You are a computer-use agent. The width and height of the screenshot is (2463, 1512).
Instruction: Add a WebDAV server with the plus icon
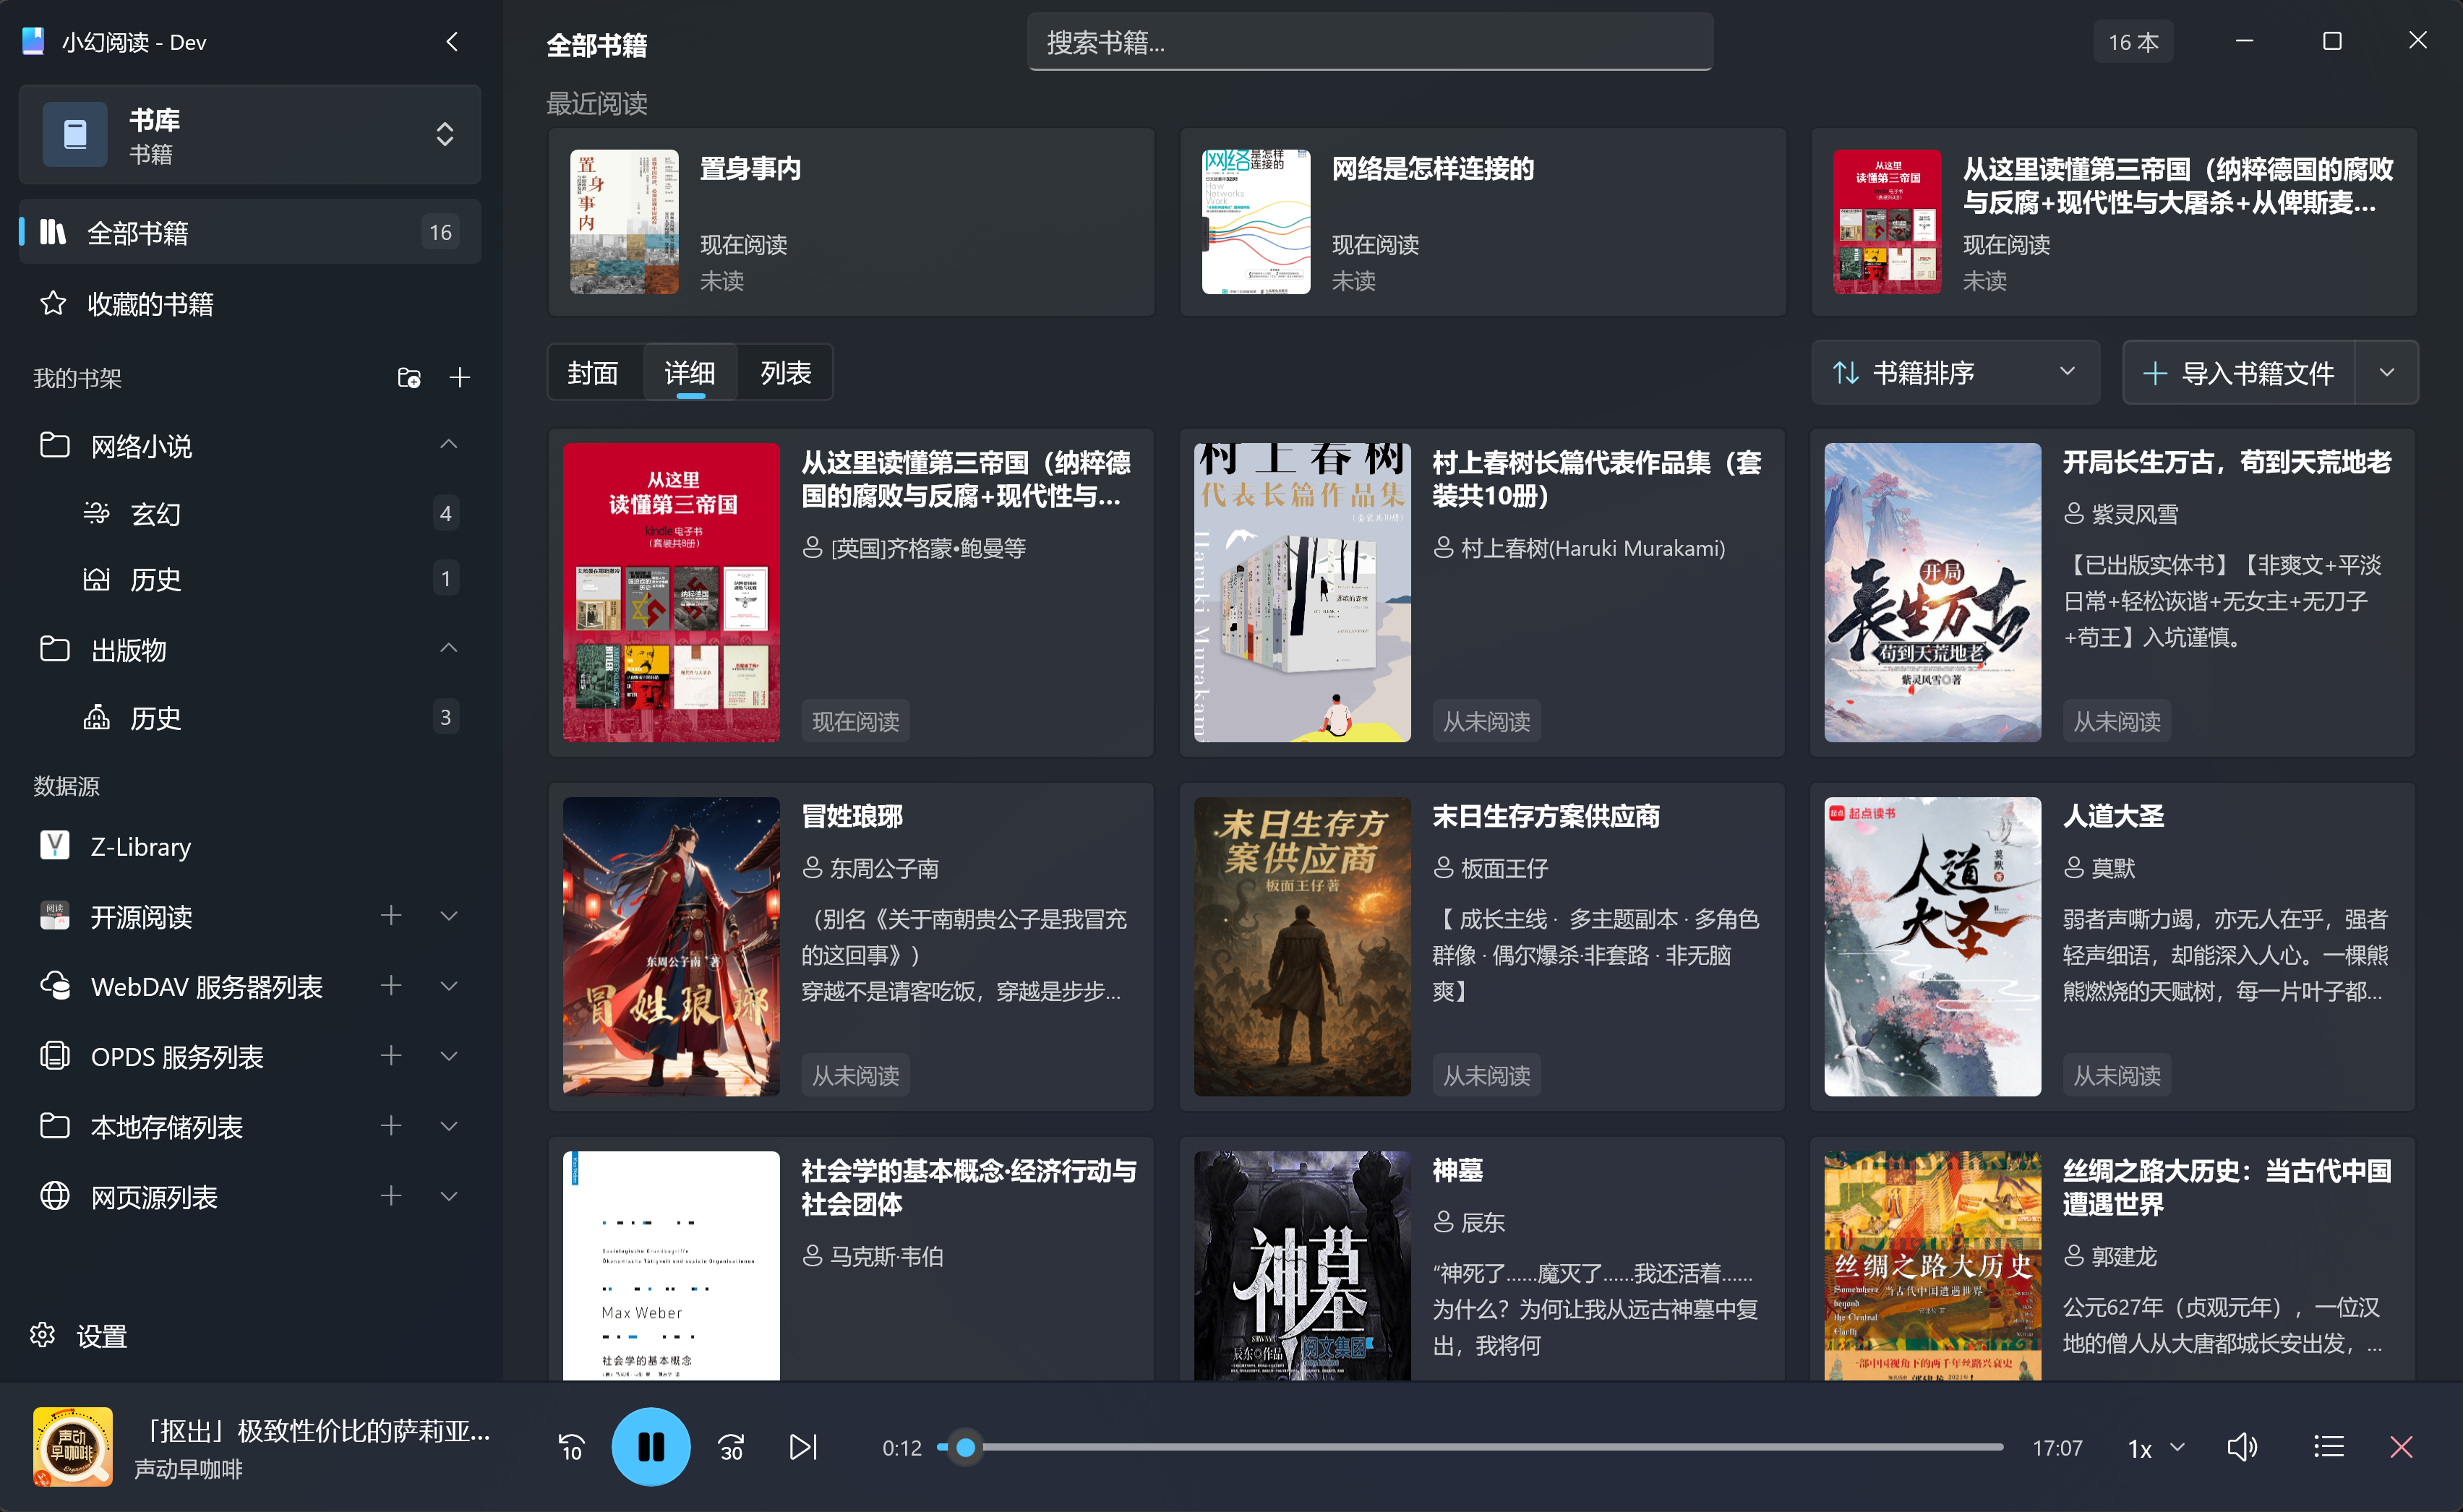[x=391, y=986]
